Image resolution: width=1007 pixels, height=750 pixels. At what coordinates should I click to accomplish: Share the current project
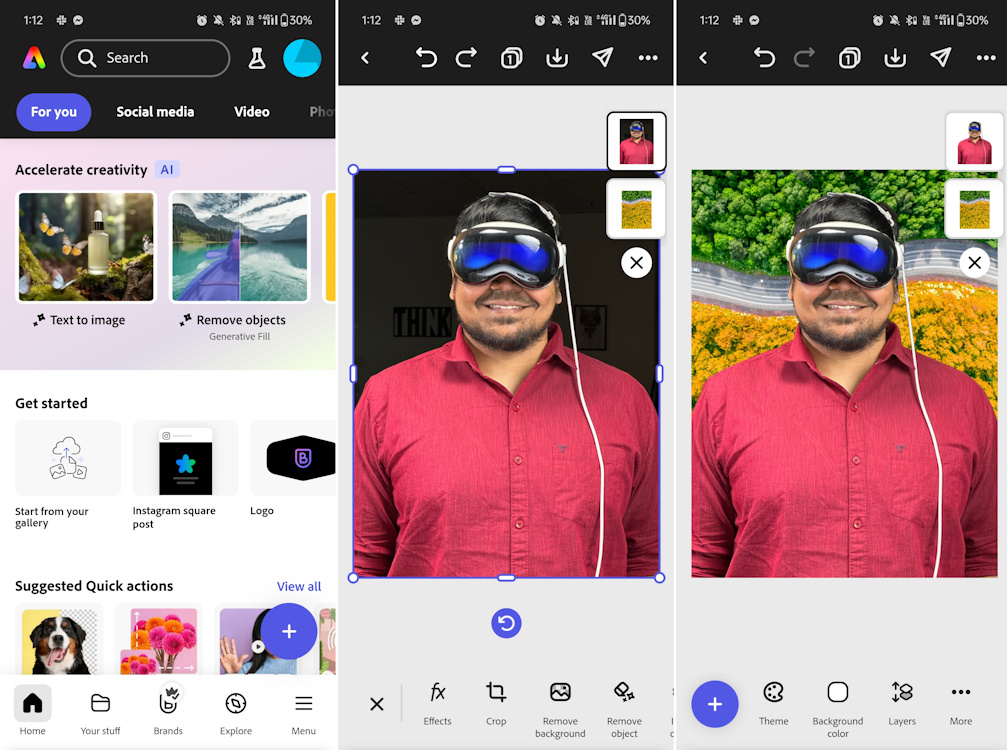pyautogui.click(x=602, y=57)
